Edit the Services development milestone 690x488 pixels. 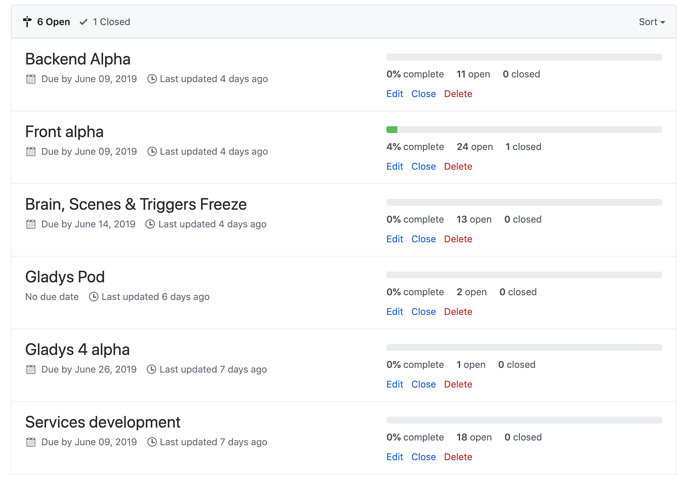point(395,457)
